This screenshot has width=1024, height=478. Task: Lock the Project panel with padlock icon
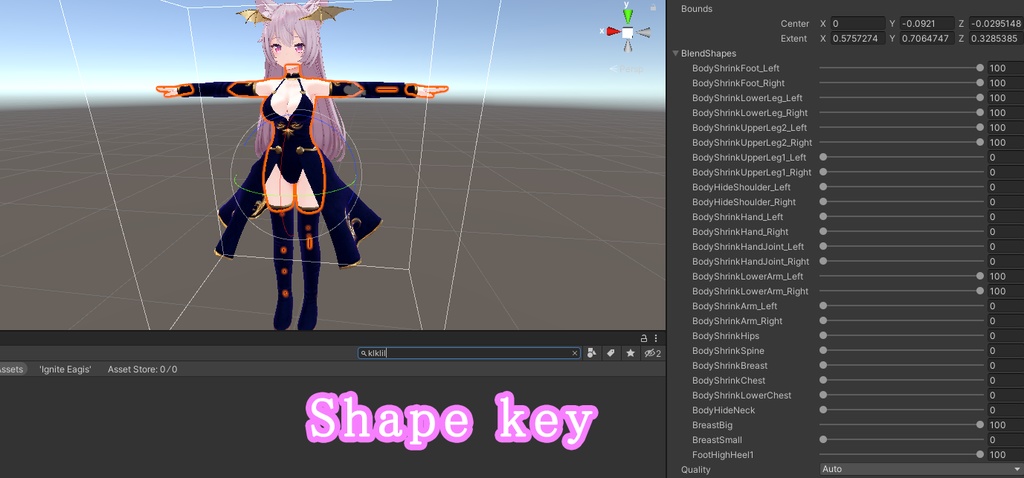click(x=644, y=338)
